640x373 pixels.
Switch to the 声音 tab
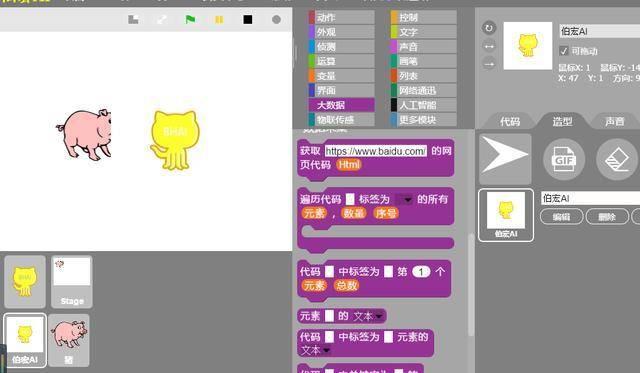click(x=614, y=121)
